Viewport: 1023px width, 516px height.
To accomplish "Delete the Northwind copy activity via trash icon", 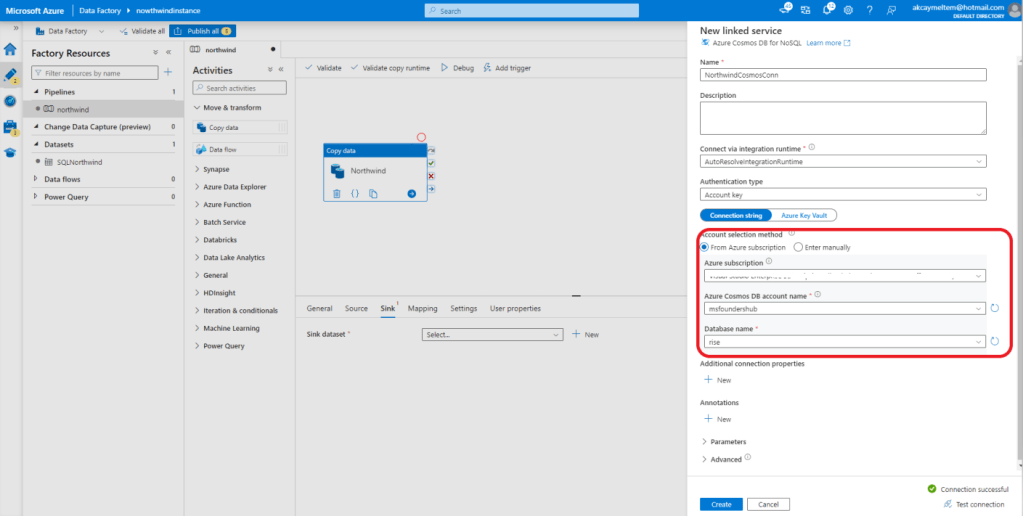I will (337, 193).
